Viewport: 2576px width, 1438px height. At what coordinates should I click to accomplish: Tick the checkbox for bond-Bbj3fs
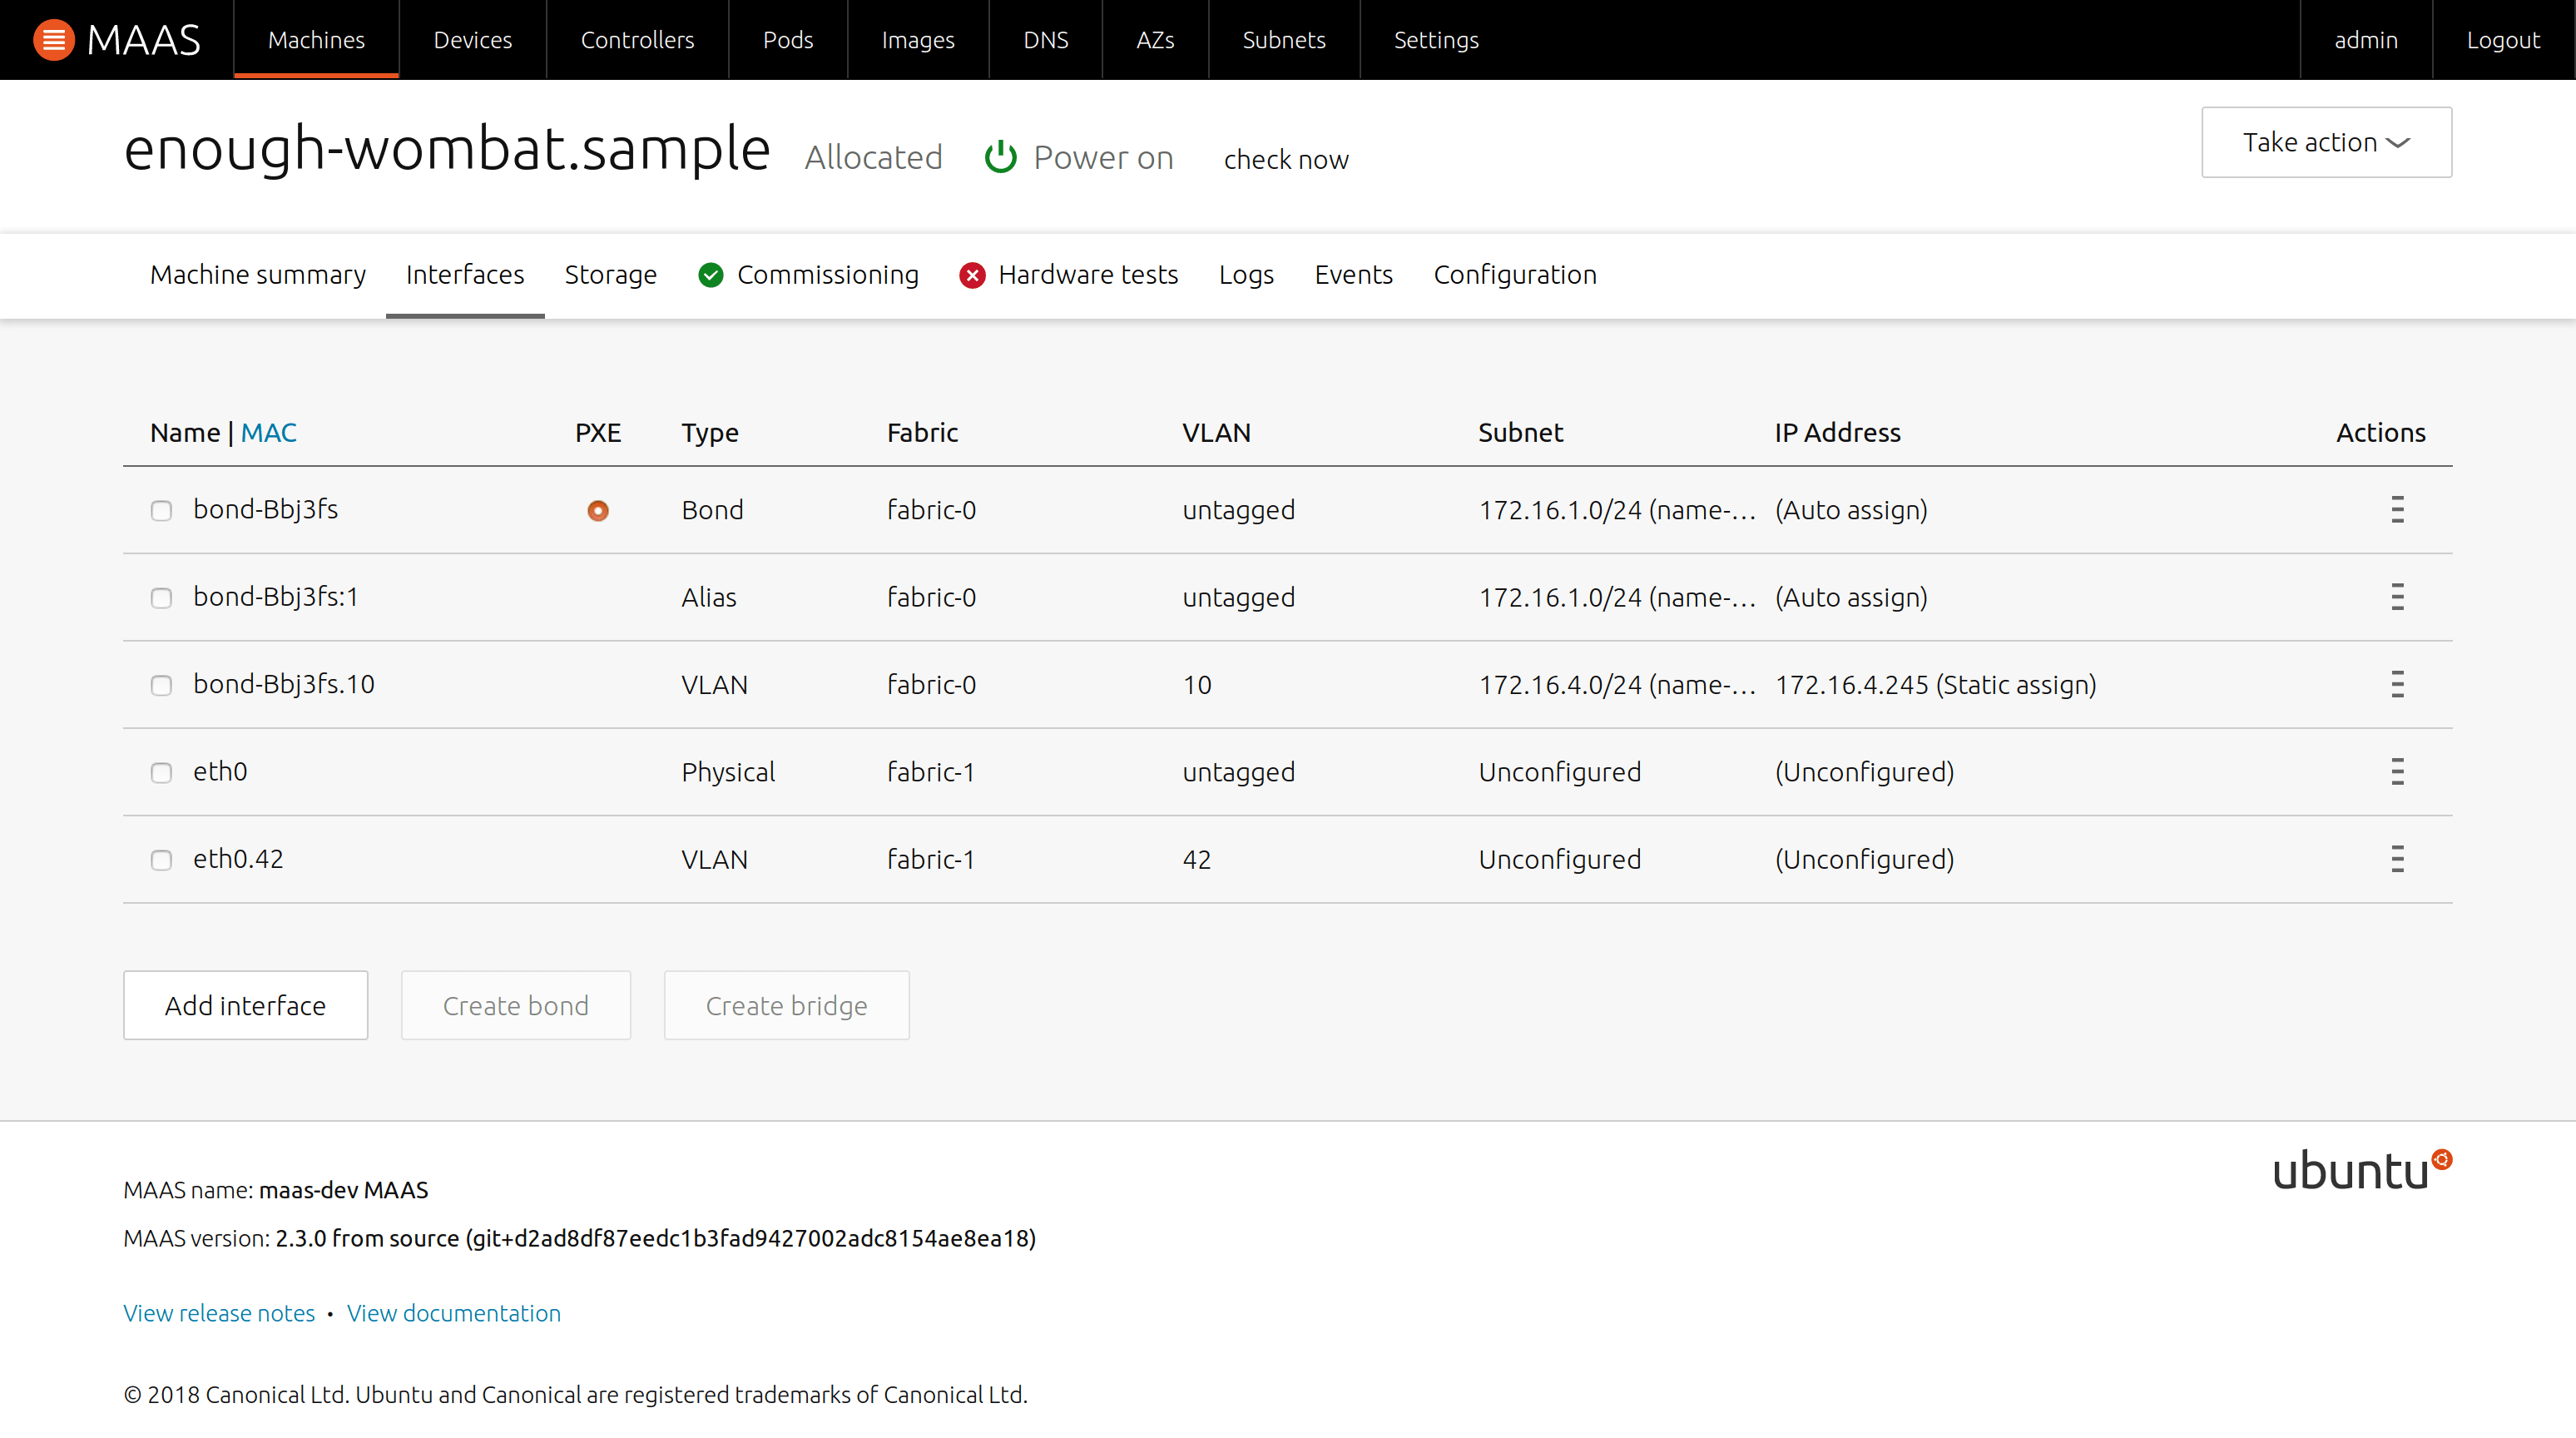pyautogui.click(x=161, y=511)
